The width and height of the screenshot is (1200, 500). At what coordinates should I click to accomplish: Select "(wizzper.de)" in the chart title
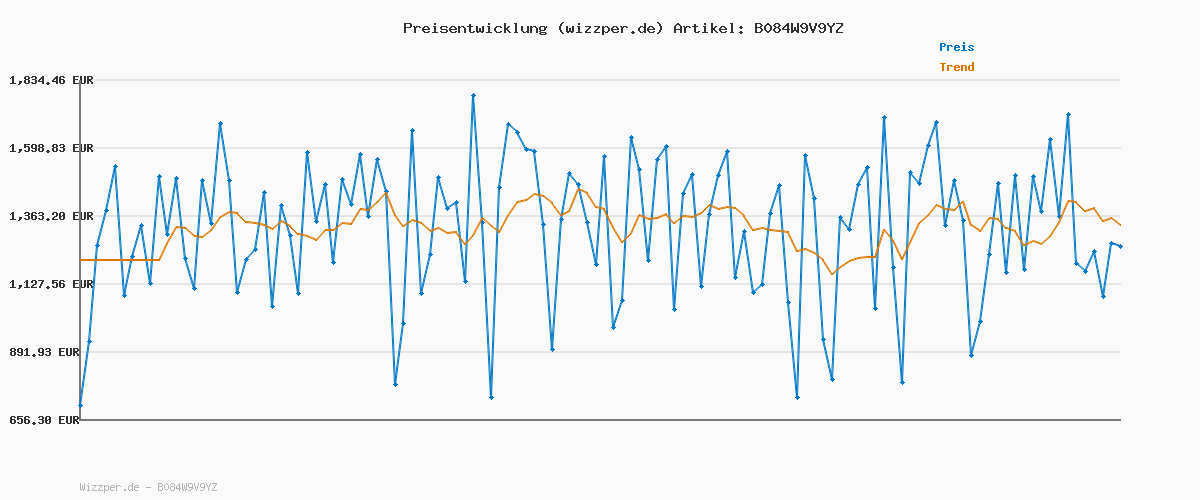click(609, 28)
